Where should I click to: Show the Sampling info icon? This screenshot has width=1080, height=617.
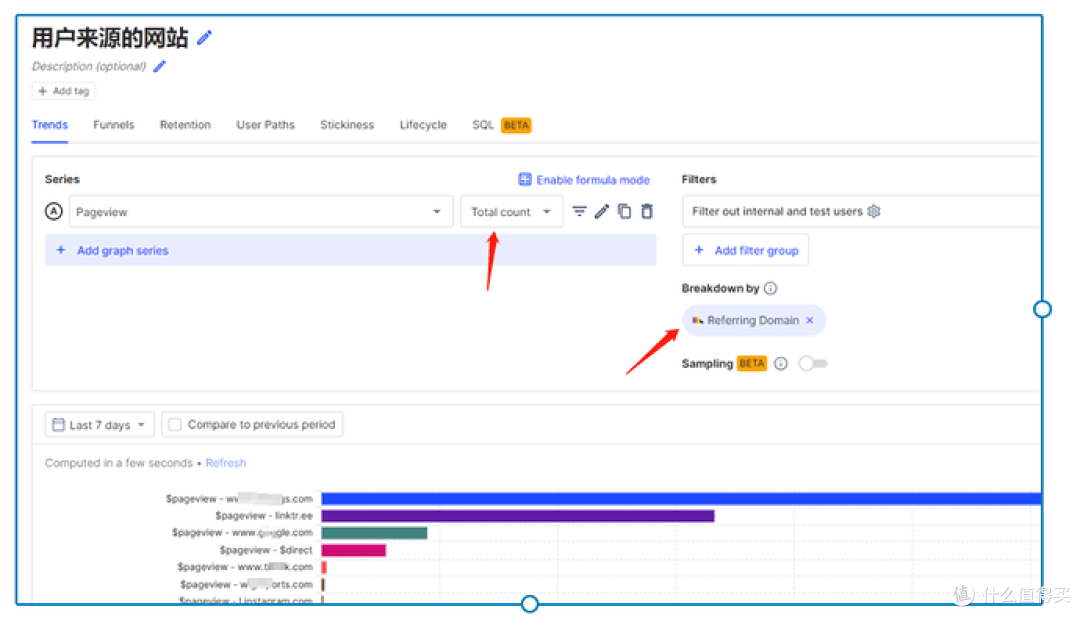pos(780,364)
